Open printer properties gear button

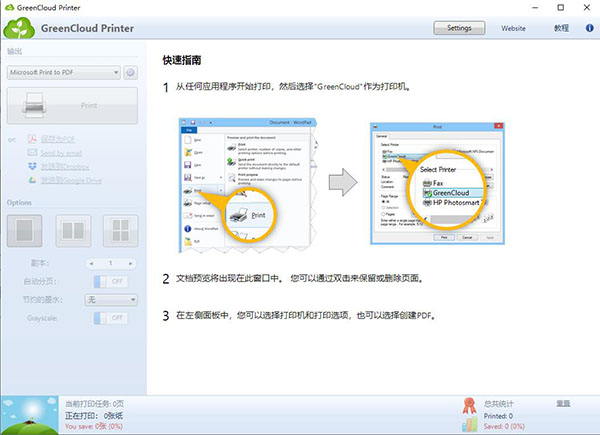coord(130,72)
